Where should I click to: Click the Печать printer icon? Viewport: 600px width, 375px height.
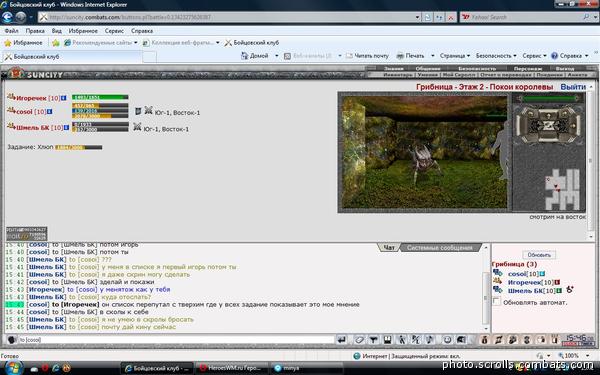(400, 56)
